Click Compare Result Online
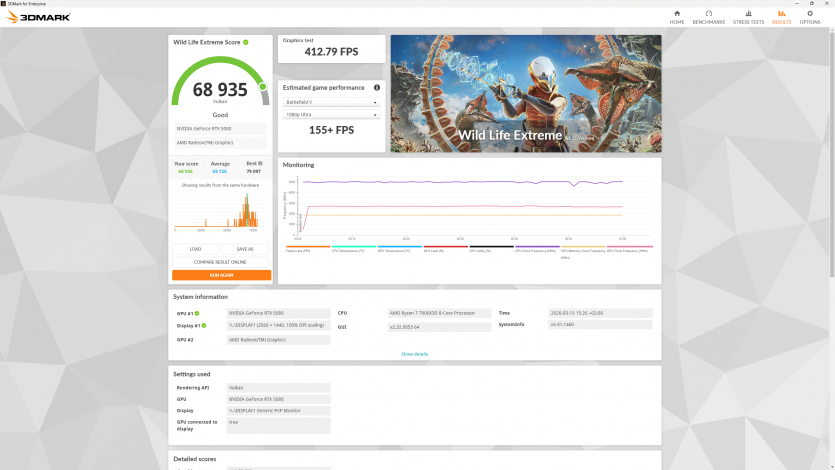The image size is (835, 470). pos(221,262)
